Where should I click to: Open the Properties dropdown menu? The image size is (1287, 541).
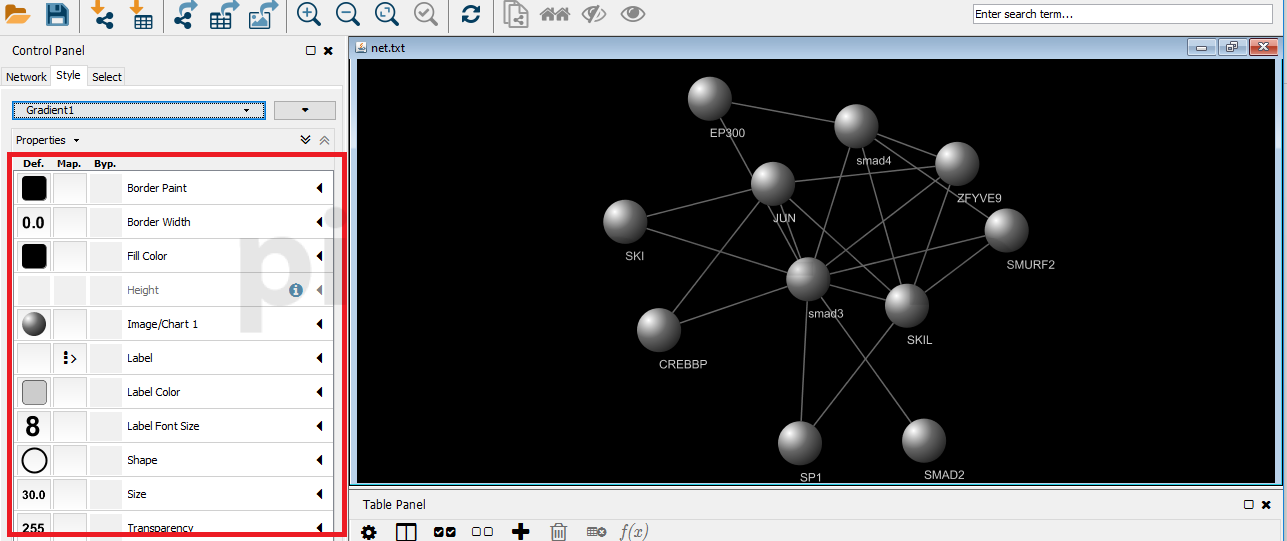click(47, 140)
